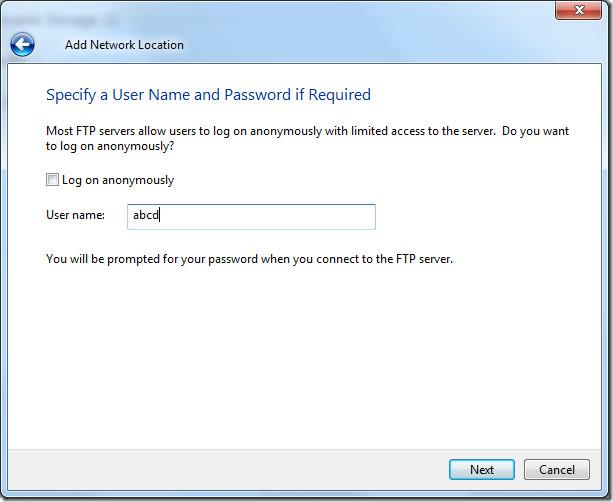Click the blurred background window title text
Viewport: 613px width, 502px height.
[60, 19]
